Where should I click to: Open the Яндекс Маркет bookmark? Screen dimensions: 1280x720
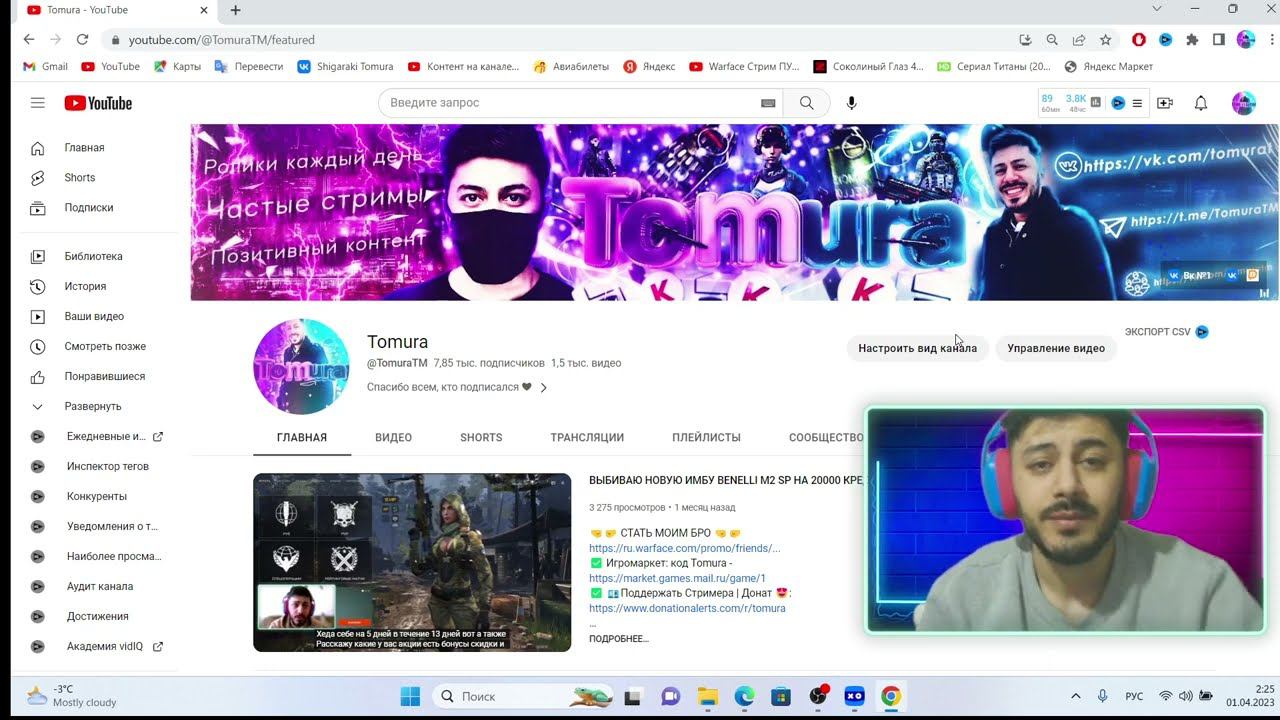pyautogui.click(x=1108, y=67)
